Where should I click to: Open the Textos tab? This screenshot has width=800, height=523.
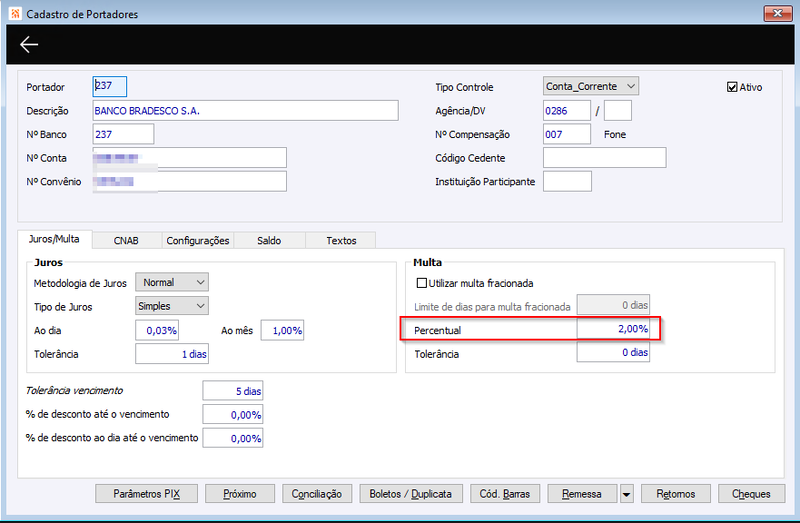pos(341,240)
